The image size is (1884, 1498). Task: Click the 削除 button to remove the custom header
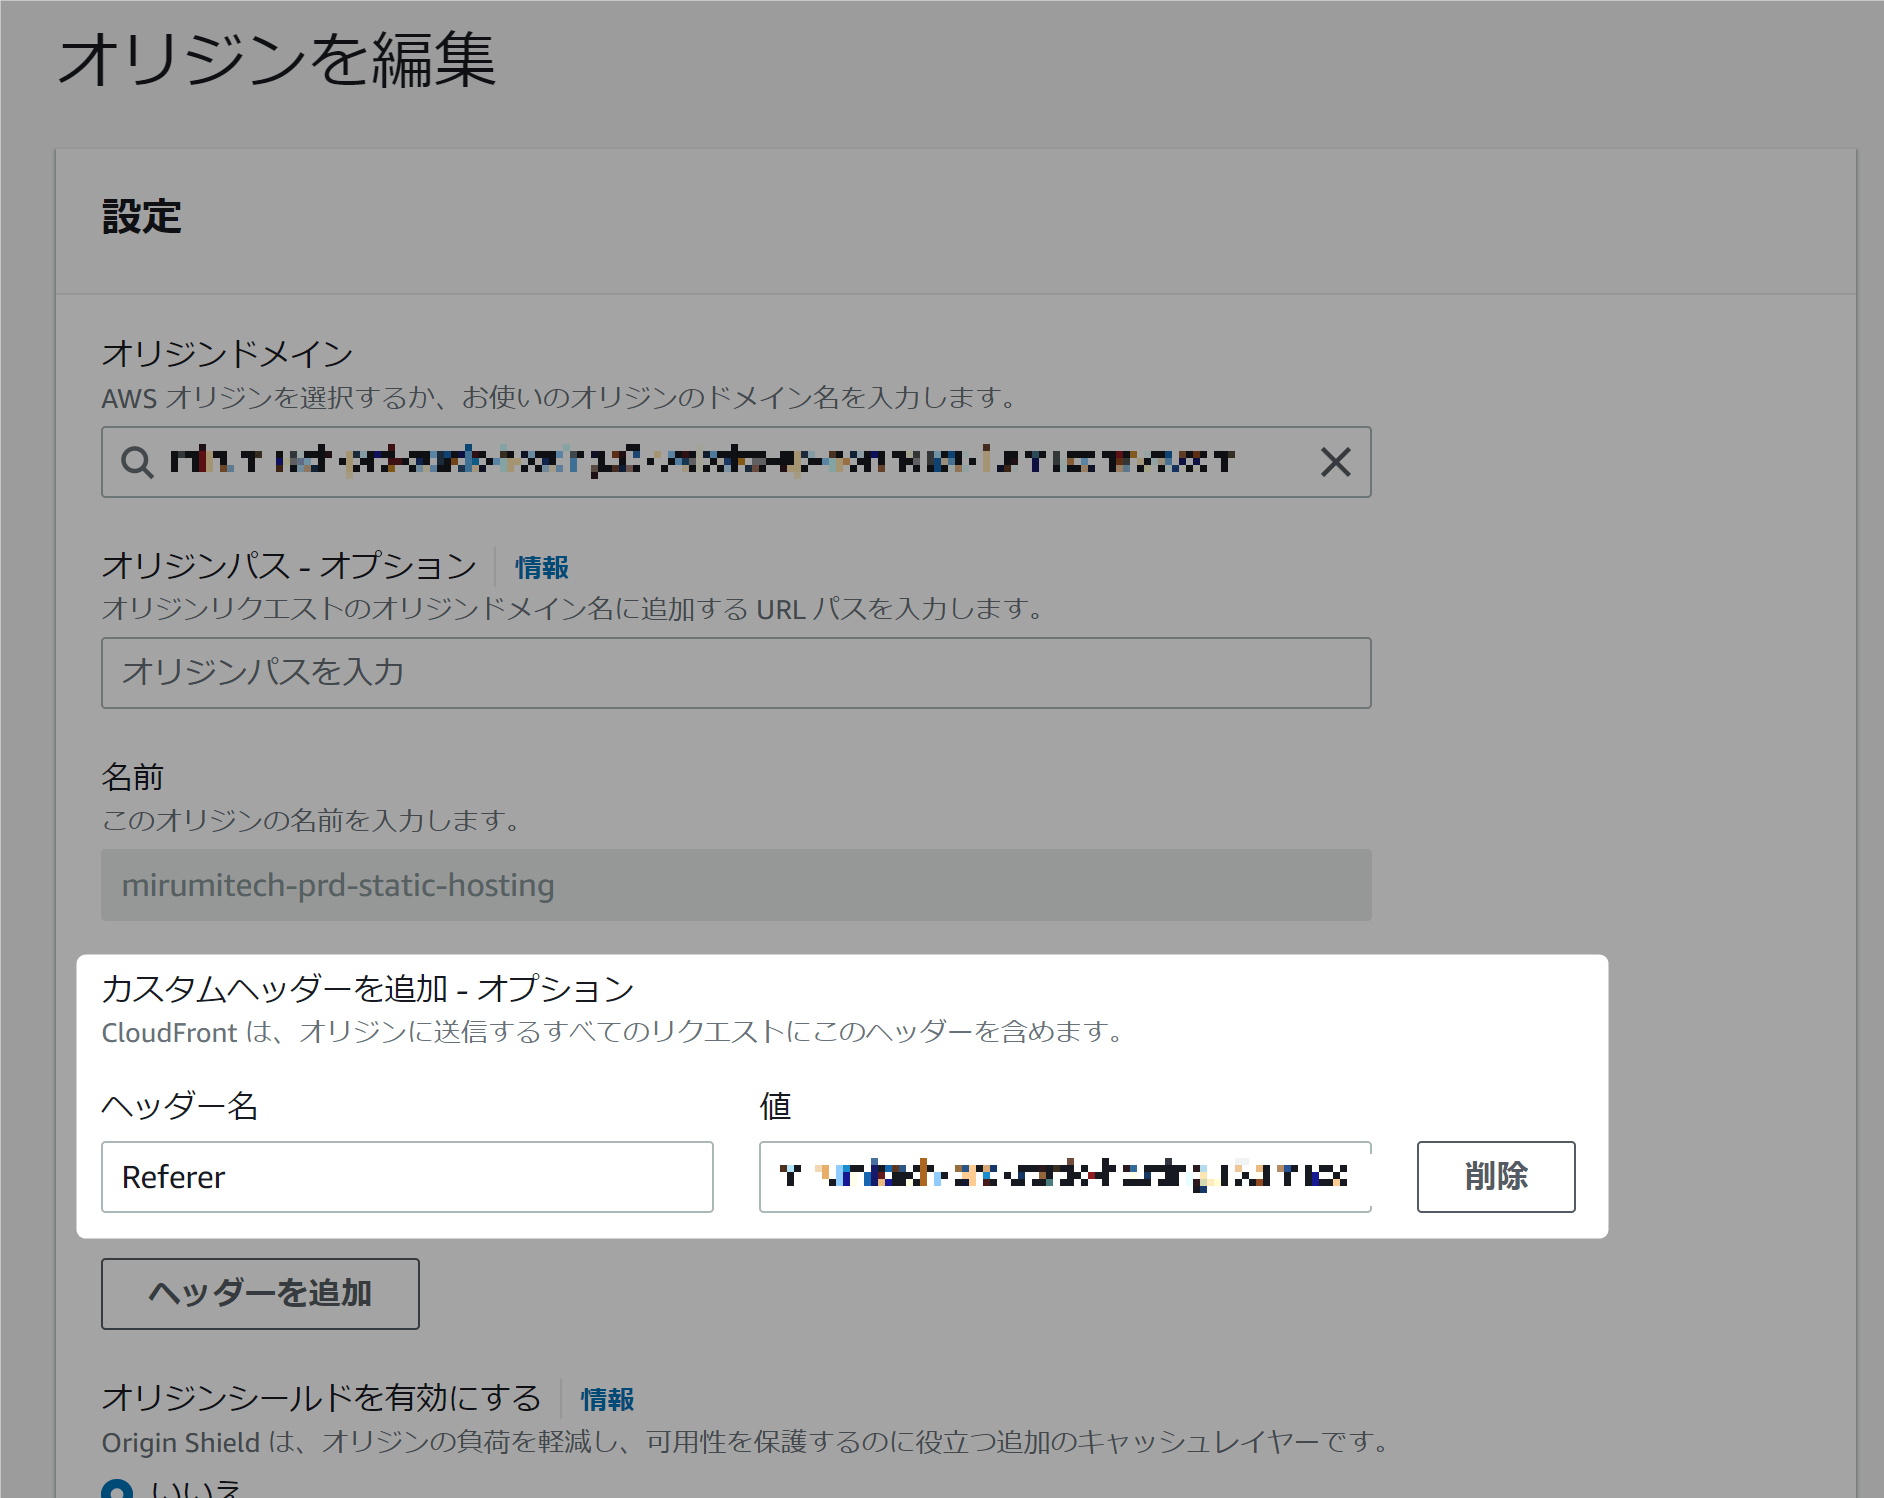pyautogui.click(x=1495, y=1177)
